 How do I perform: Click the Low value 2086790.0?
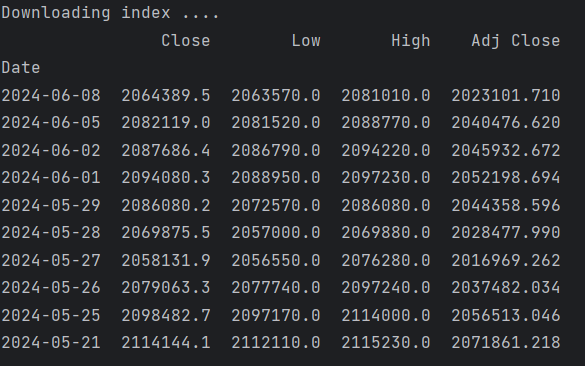click(x=276, y=151)
